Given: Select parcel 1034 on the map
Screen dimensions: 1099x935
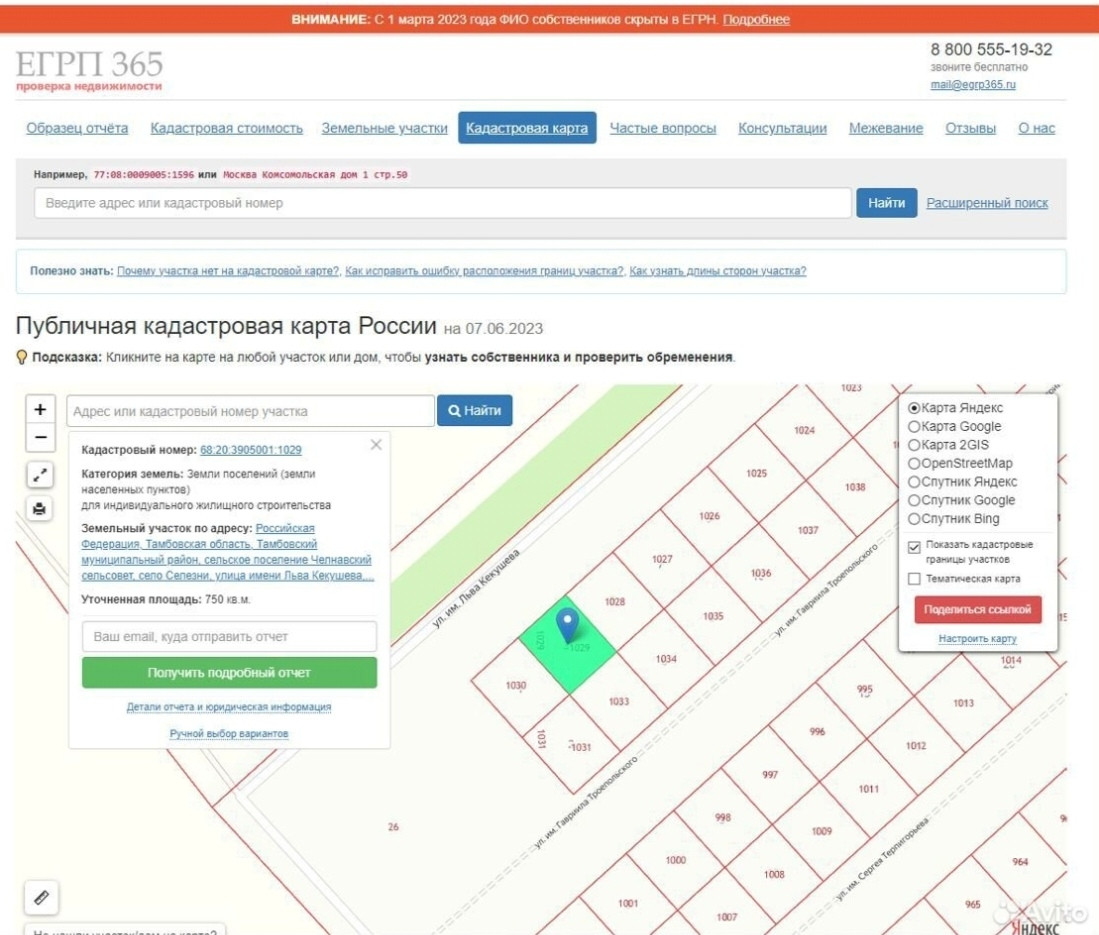Looking at the screenshot, I should (x=666, y=659).
